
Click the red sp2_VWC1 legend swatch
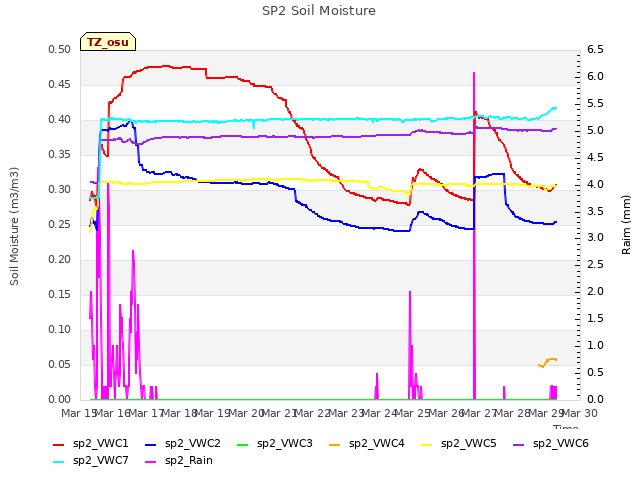[59, 444]
